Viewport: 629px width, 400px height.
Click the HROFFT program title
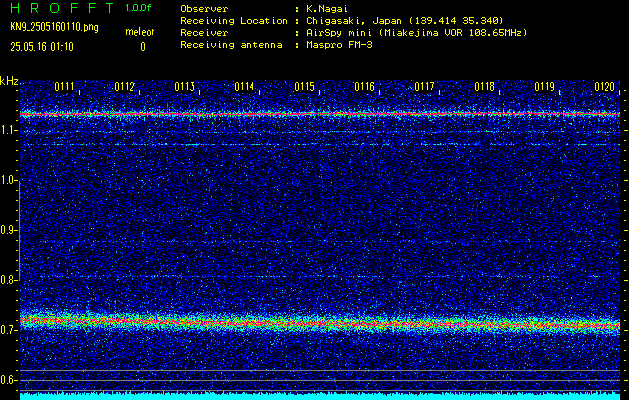coord(62,8)
